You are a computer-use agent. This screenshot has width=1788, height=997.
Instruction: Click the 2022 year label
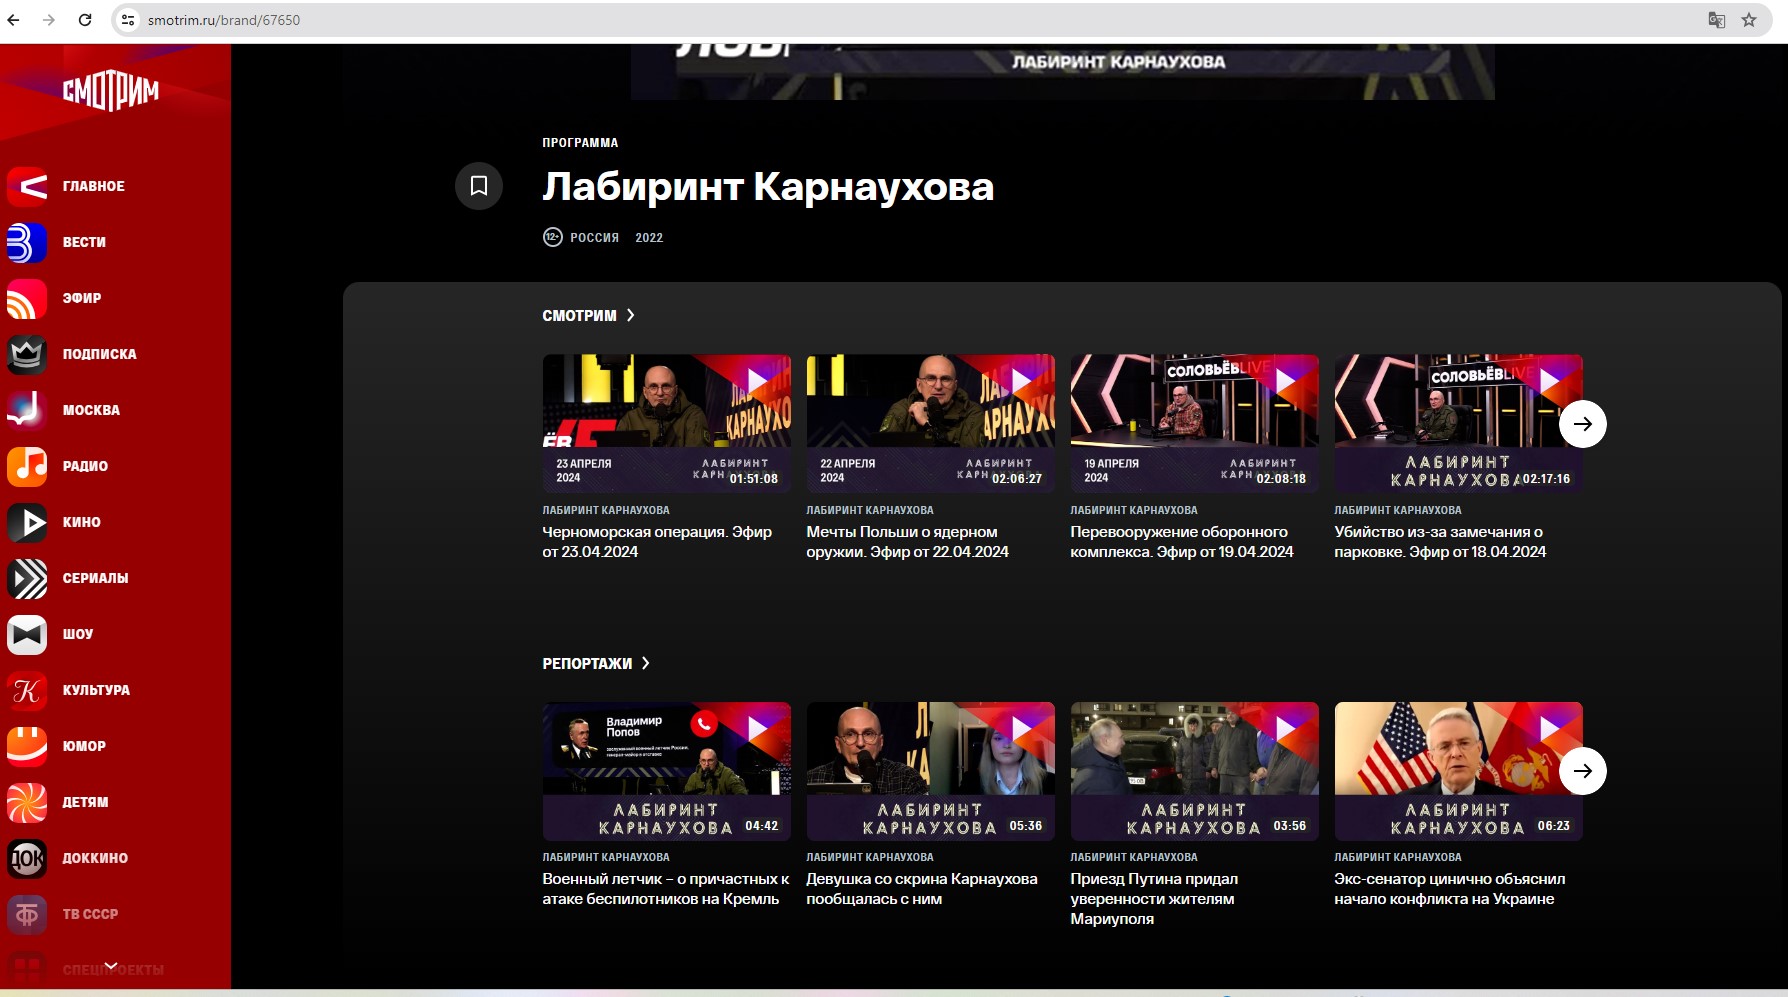click(649, 238)
